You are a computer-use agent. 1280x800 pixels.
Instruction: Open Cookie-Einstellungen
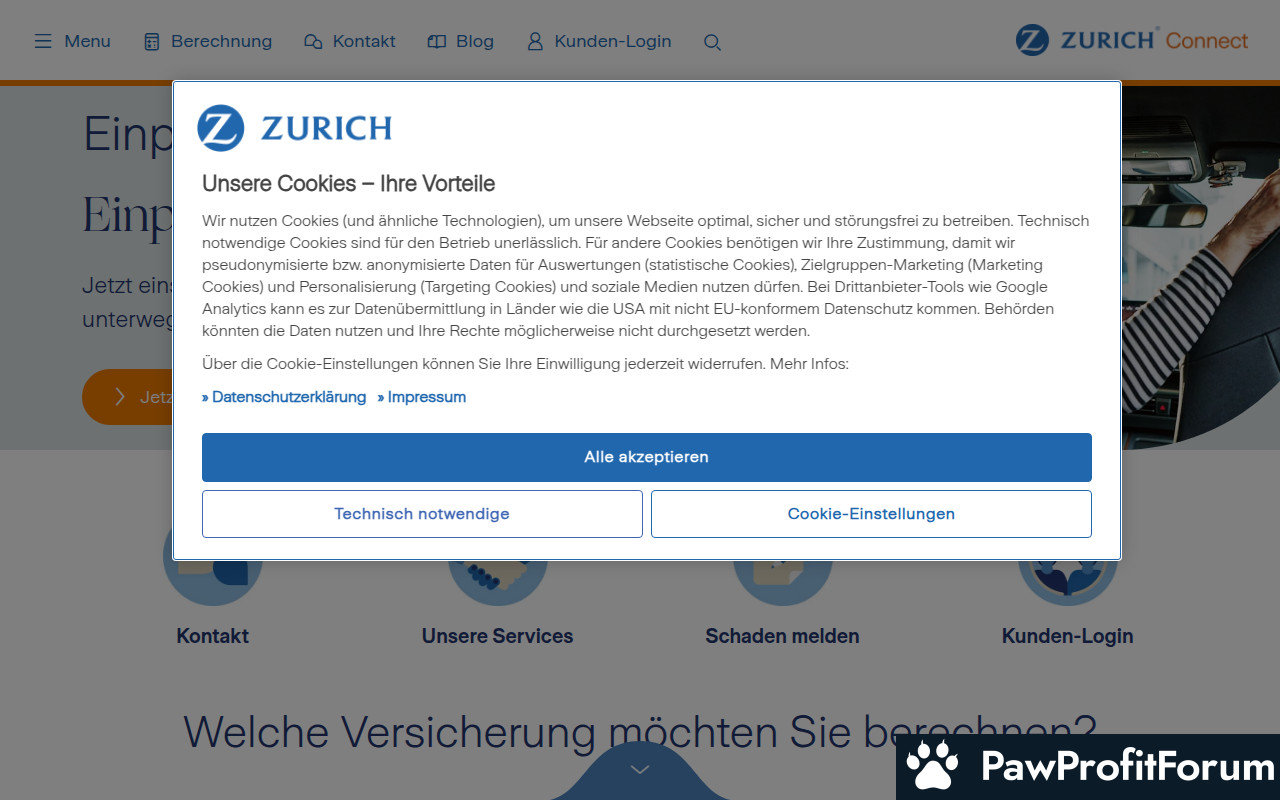(871, 514)
